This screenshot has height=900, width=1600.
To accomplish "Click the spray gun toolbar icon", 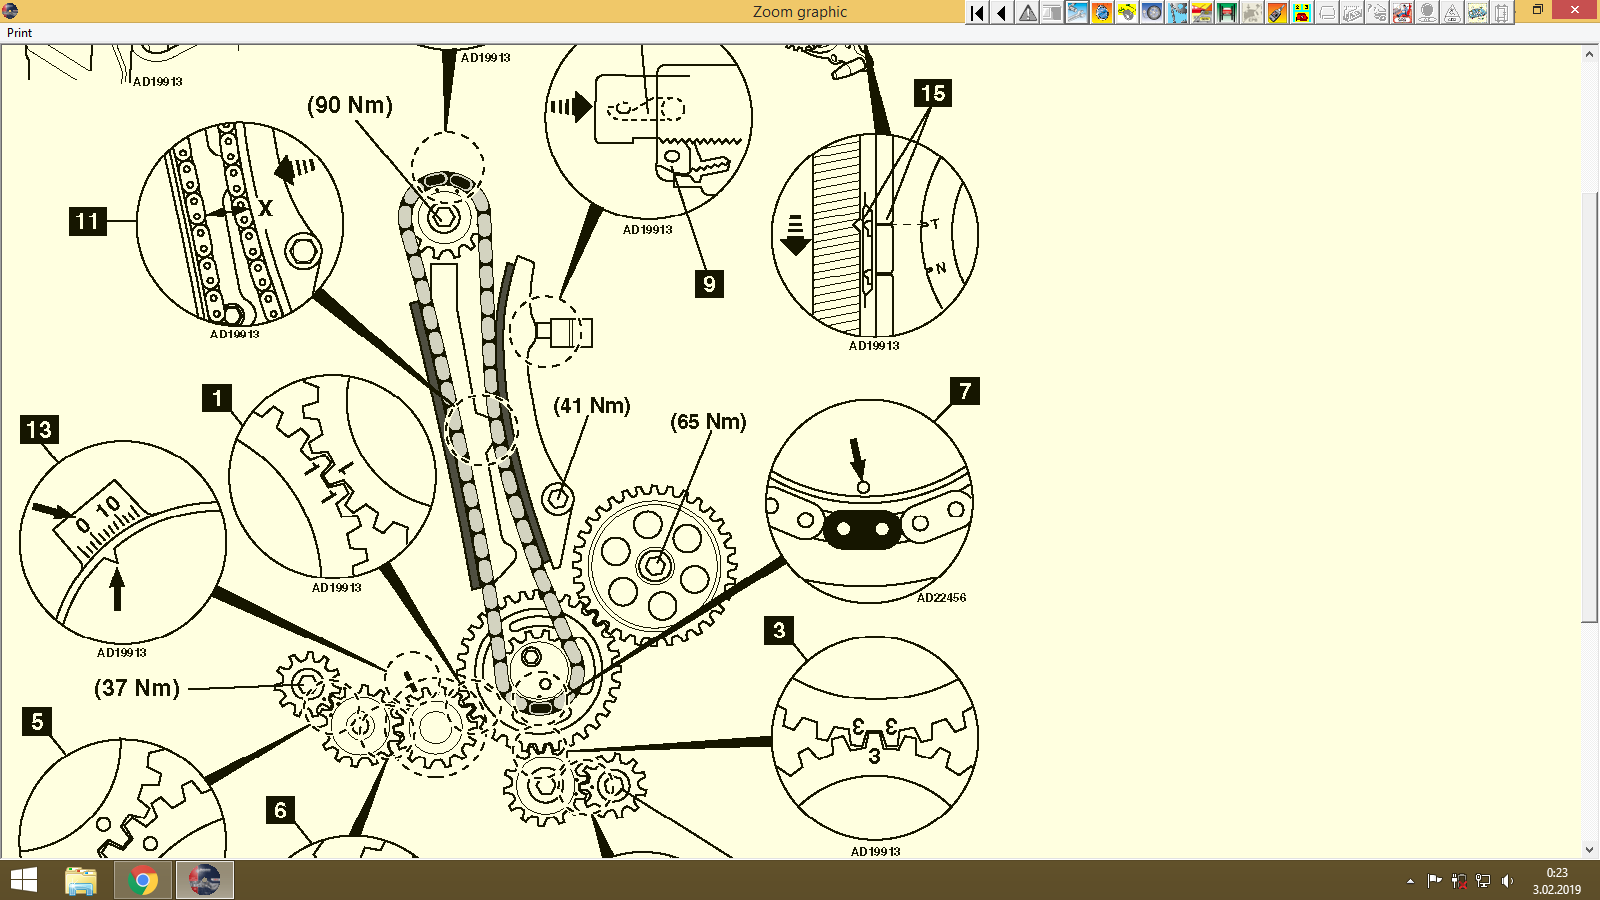I will tap(1277, 13).
